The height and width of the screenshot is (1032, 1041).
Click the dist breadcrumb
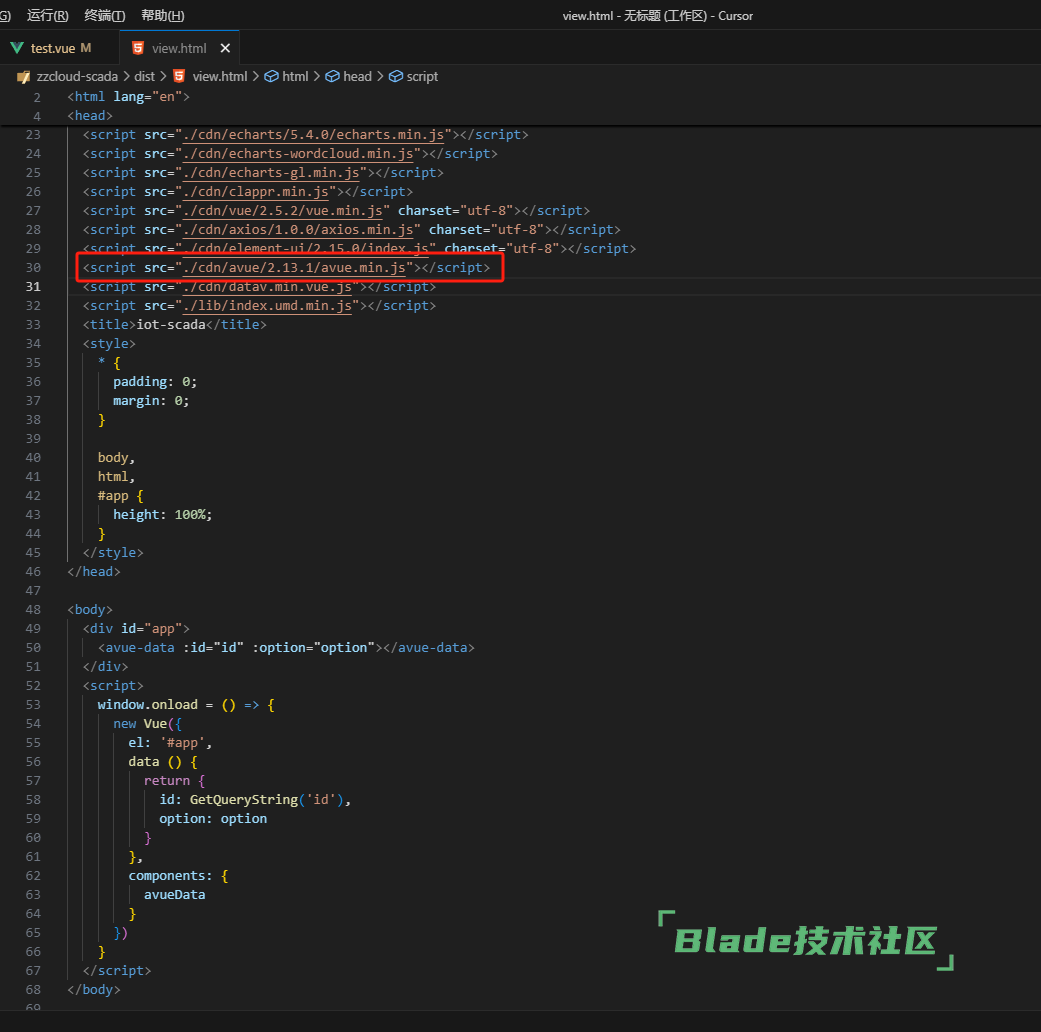pyautogui.click(x=144, y=76)
